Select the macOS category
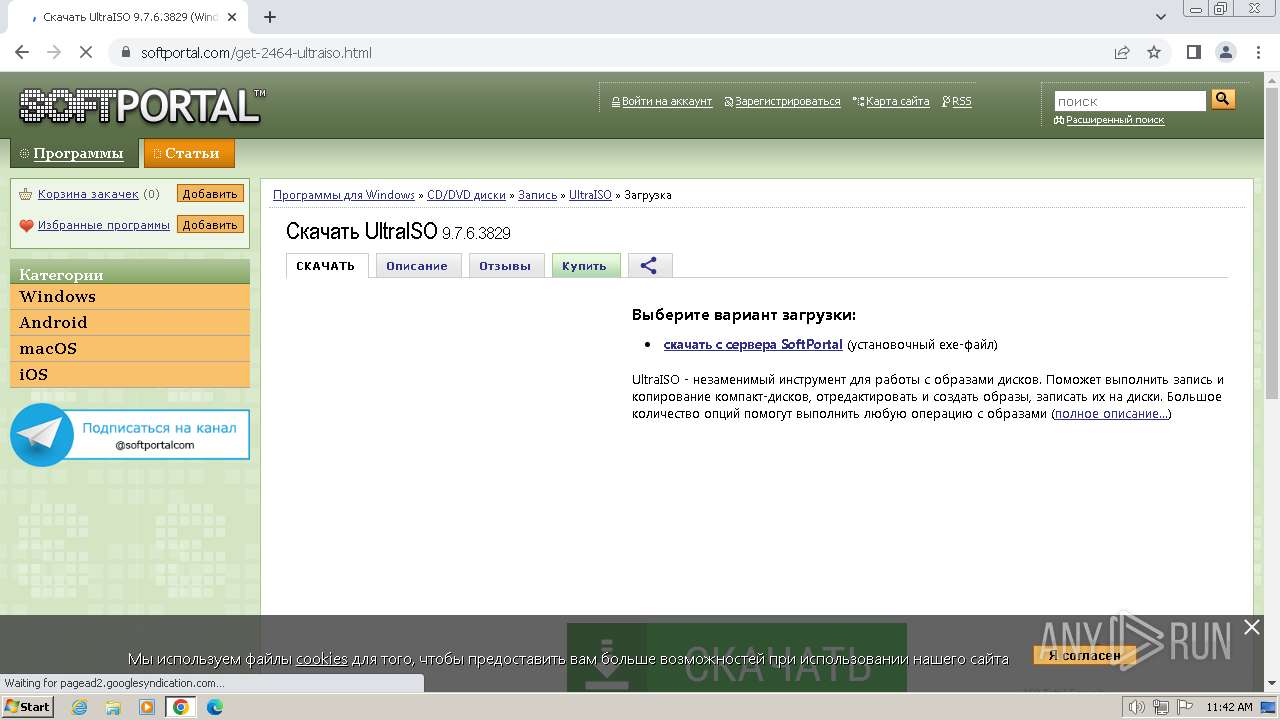1280x720 pixels. point(130,349)
